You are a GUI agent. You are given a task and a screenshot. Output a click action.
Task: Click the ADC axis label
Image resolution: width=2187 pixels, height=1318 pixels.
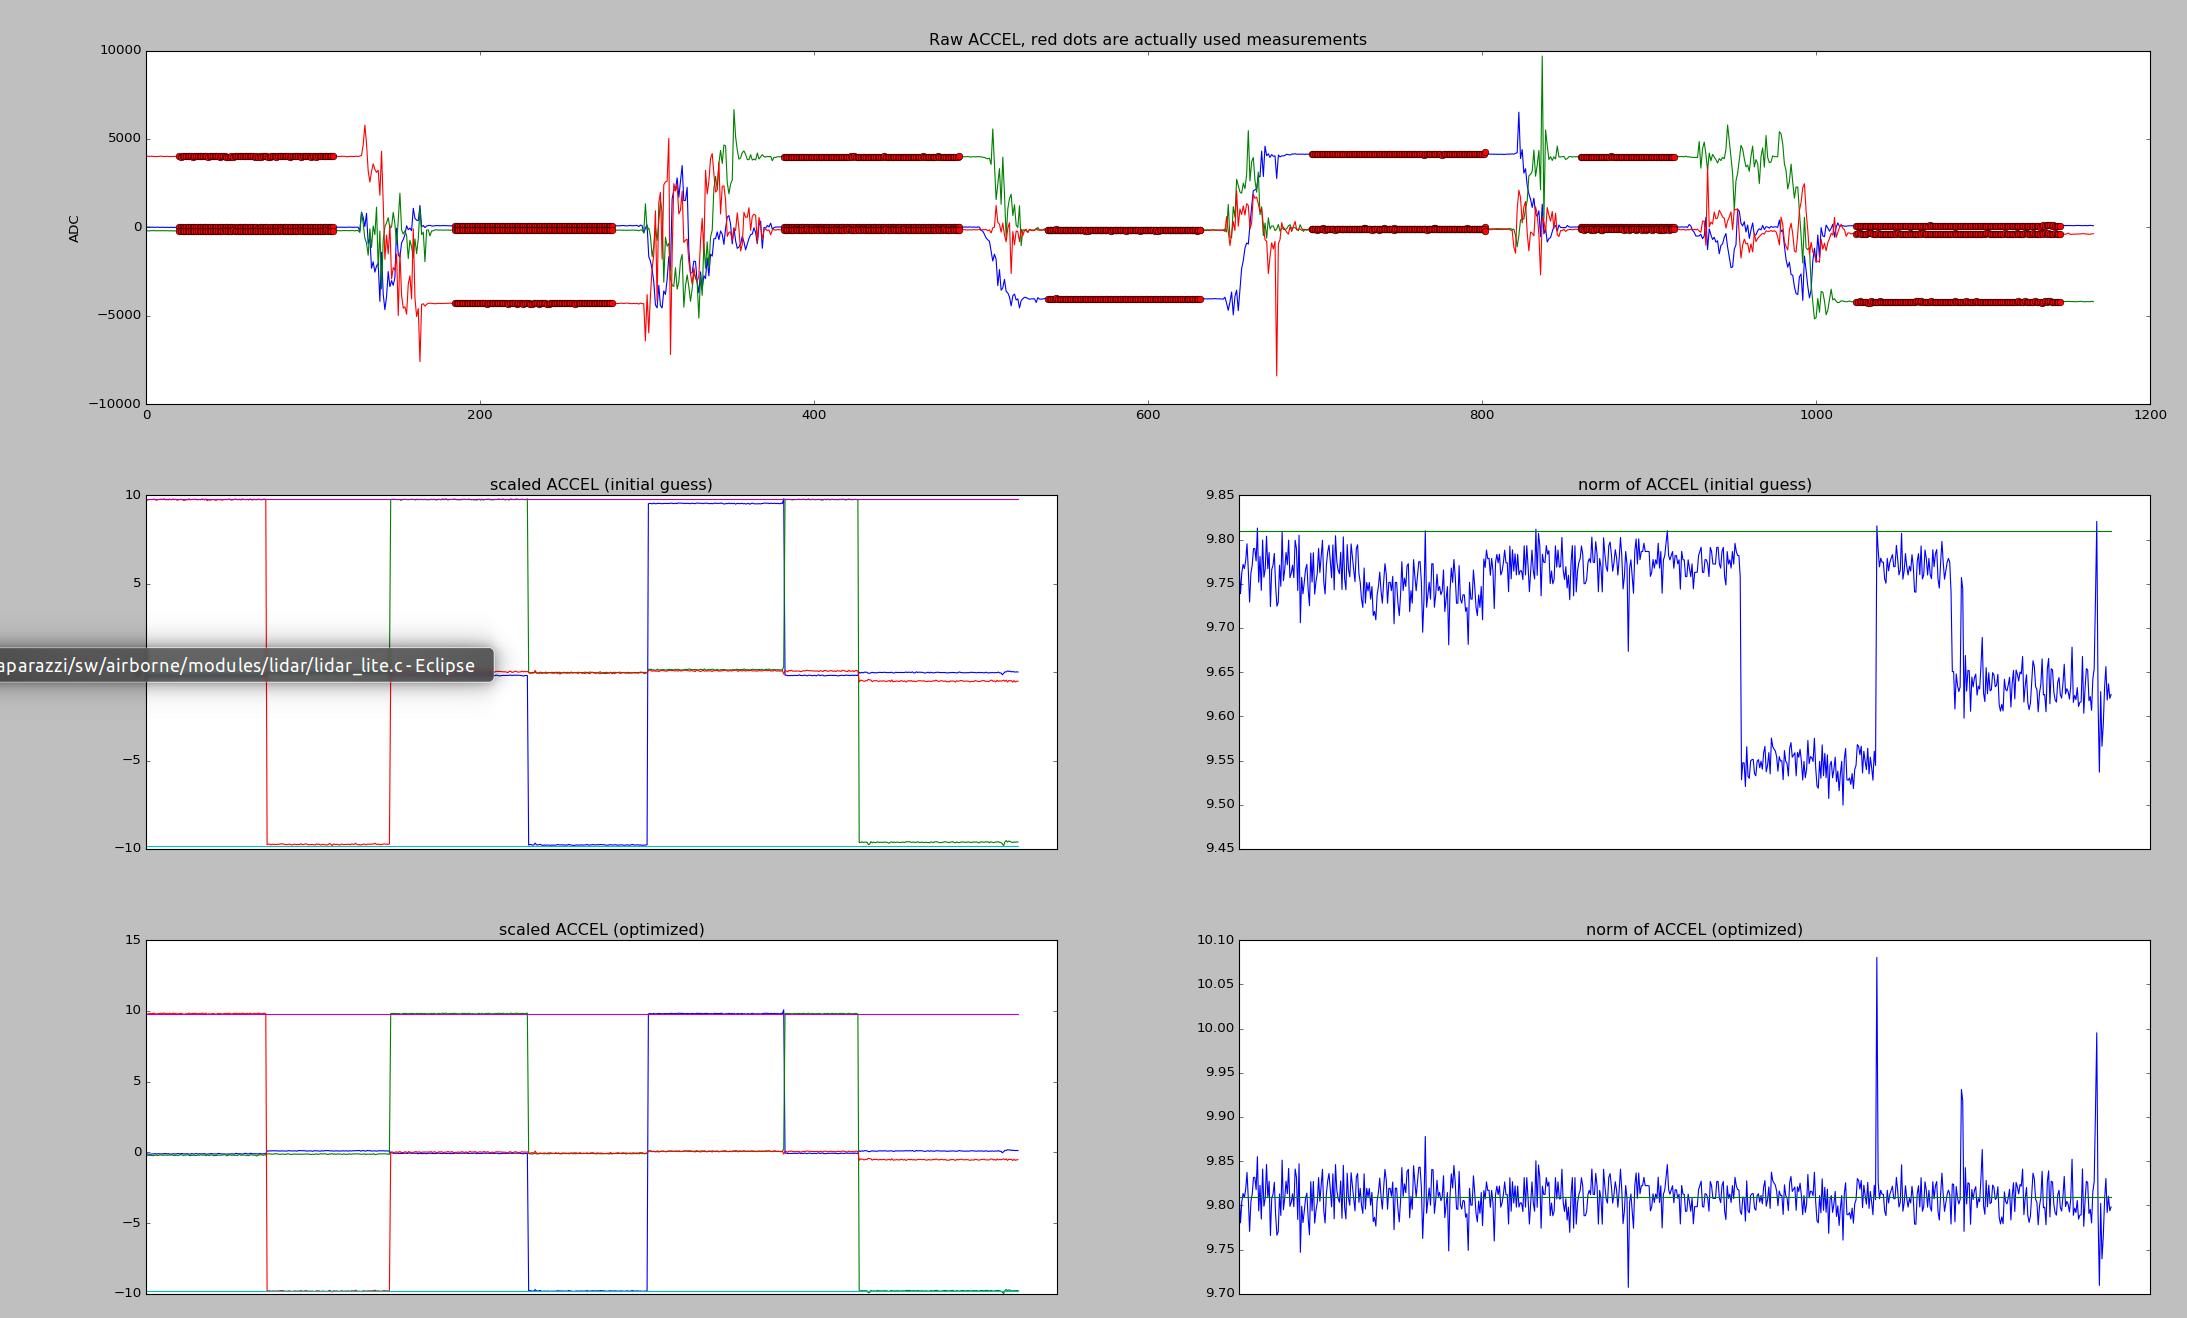[74, 227]
